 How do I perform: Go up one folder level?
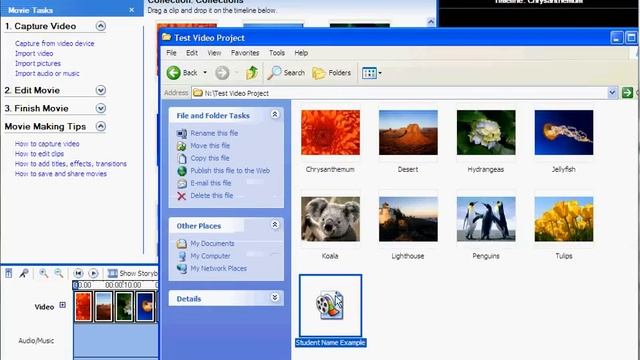click(x=252, y=73)
